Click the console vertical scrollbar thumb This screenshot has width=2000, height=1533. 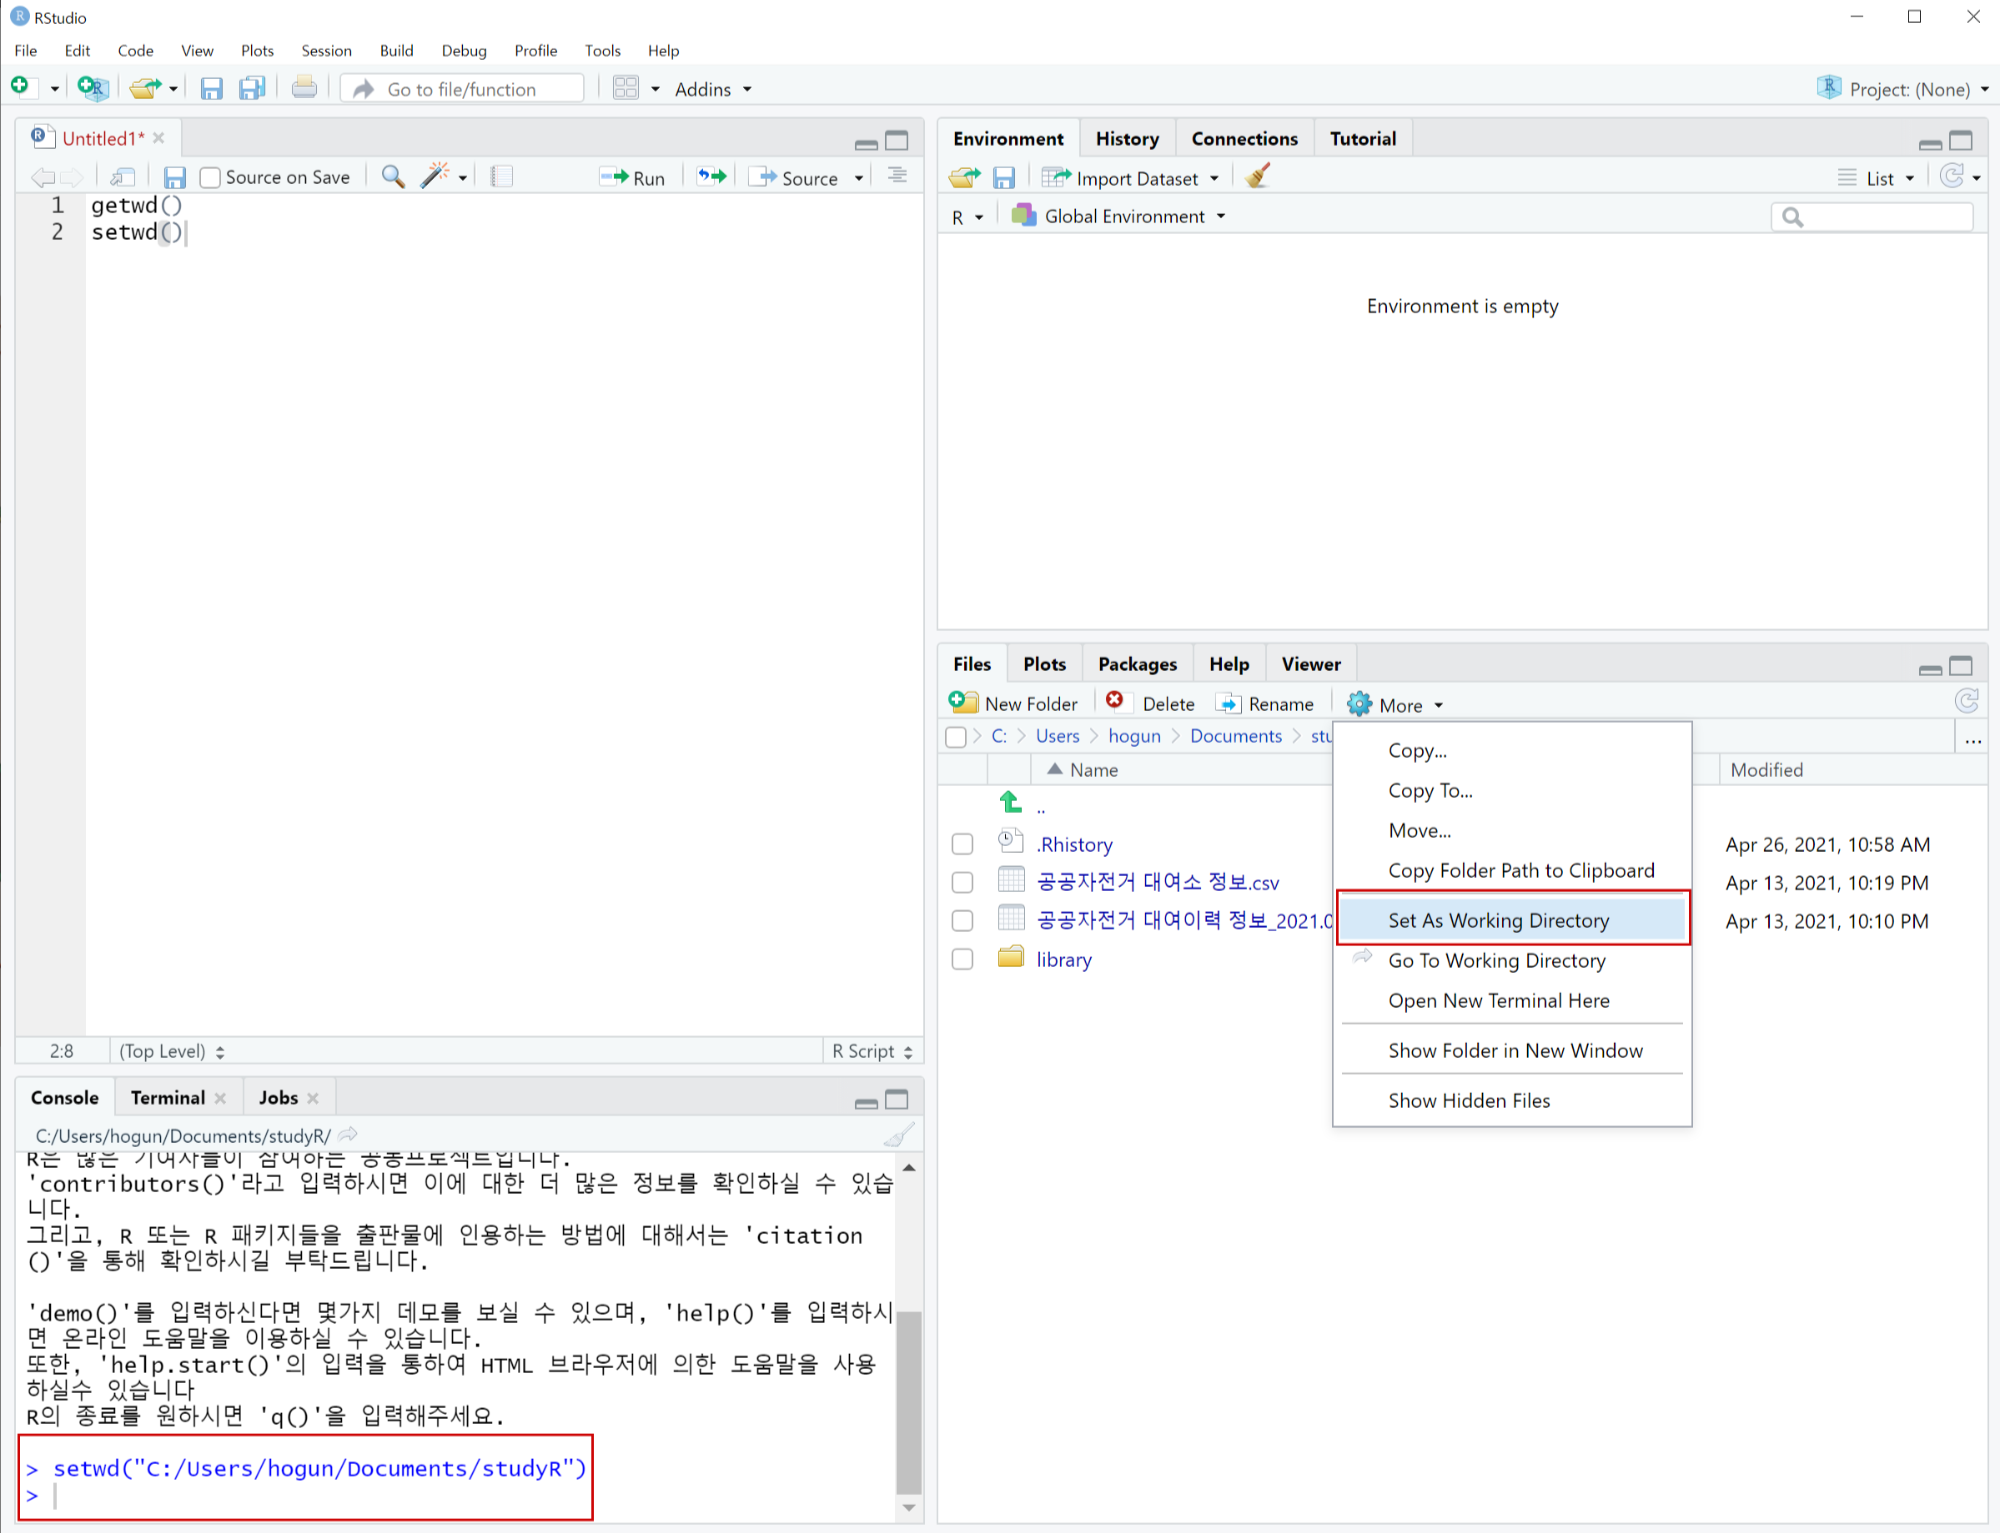pyautogui.click(x=908, y=1400)
